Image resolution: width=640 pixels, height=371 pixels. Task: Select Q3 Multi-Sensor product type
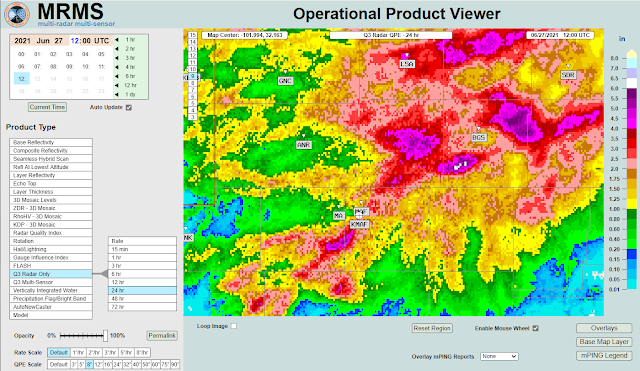51,282
